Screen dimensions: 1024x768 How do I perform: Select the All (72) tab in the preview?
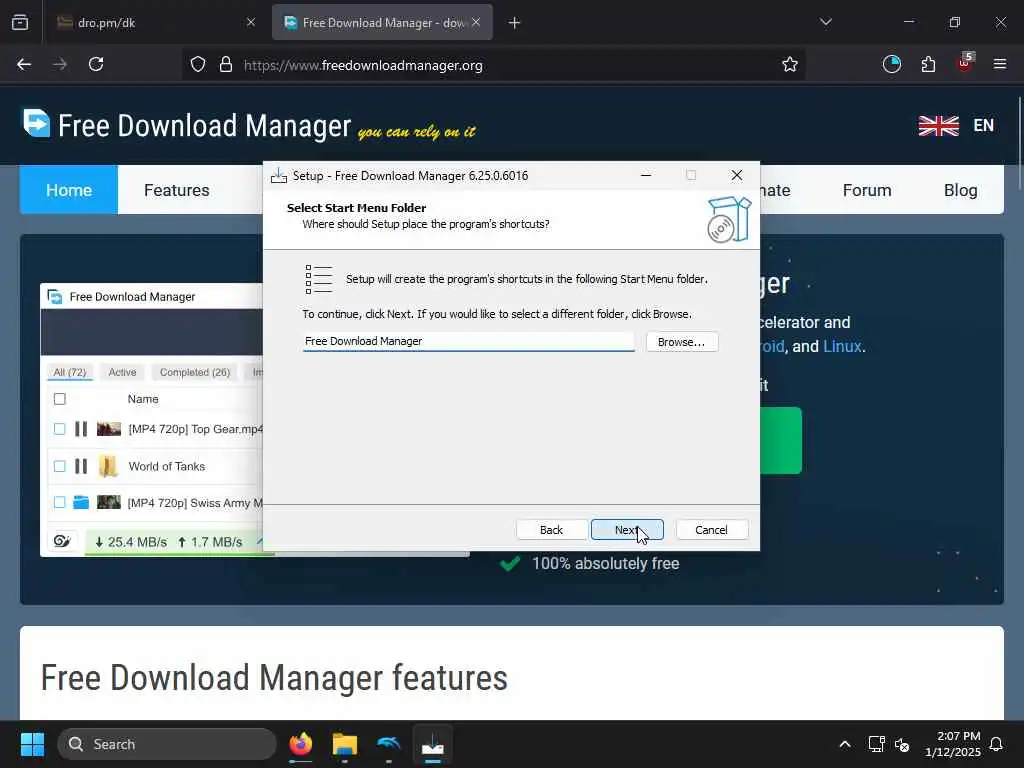[x=70, y=372]
